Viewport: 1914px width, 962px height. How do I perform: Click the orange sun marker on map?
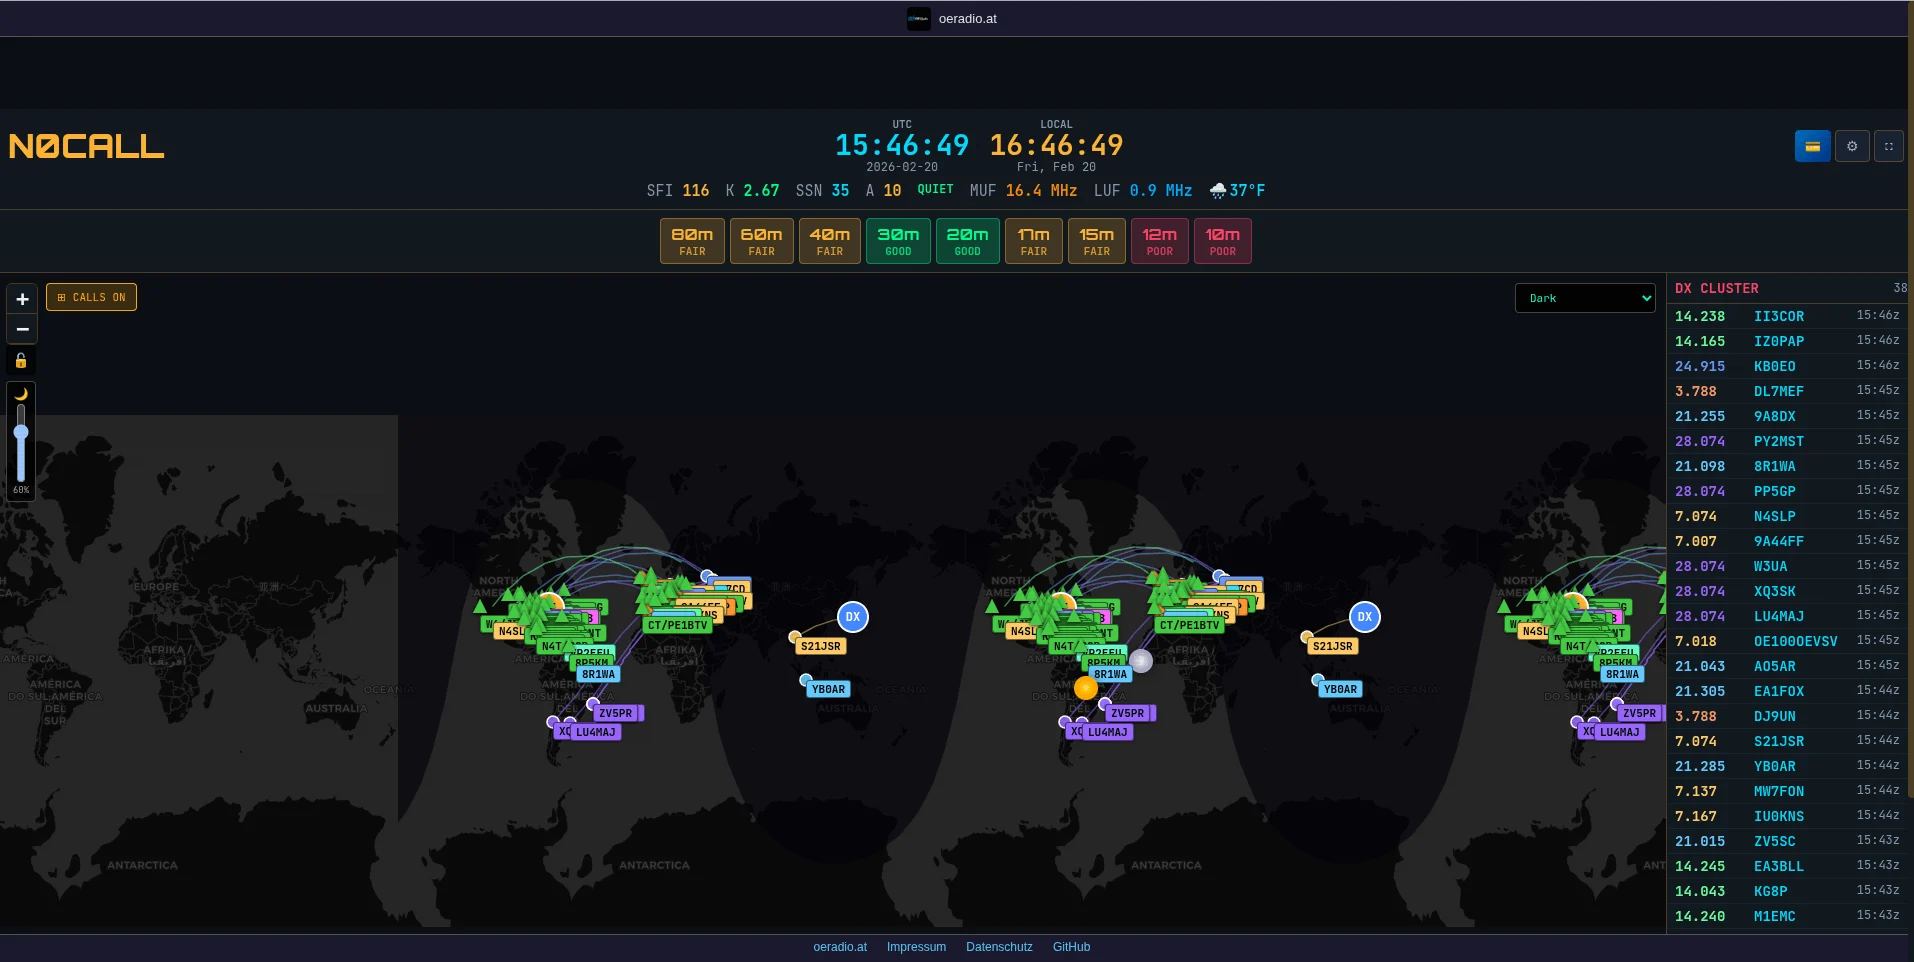[x=1085, y=688]
